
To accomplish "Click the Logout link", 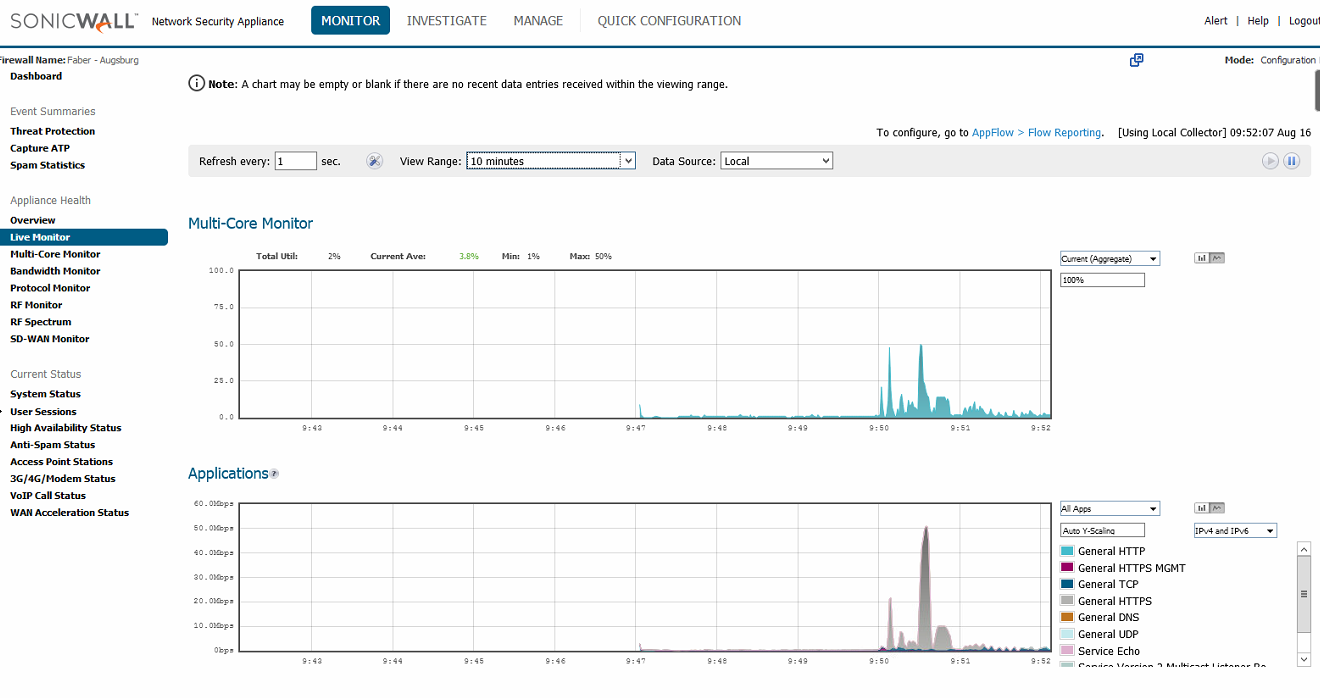I will coord(1304,21).
